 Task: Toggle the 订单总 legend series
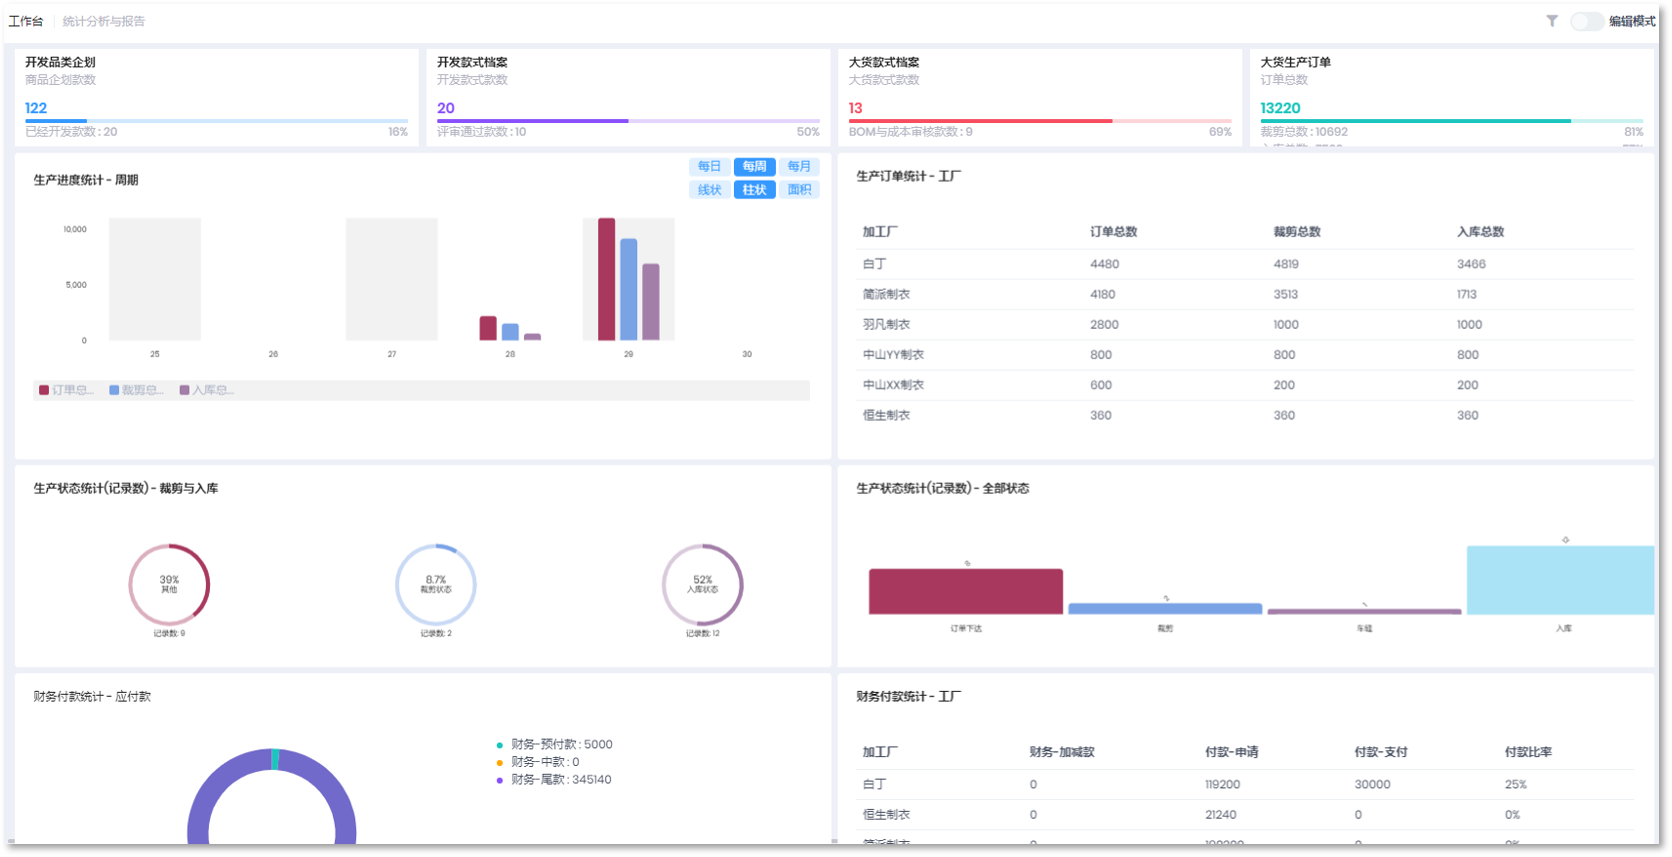coord(66,390)
